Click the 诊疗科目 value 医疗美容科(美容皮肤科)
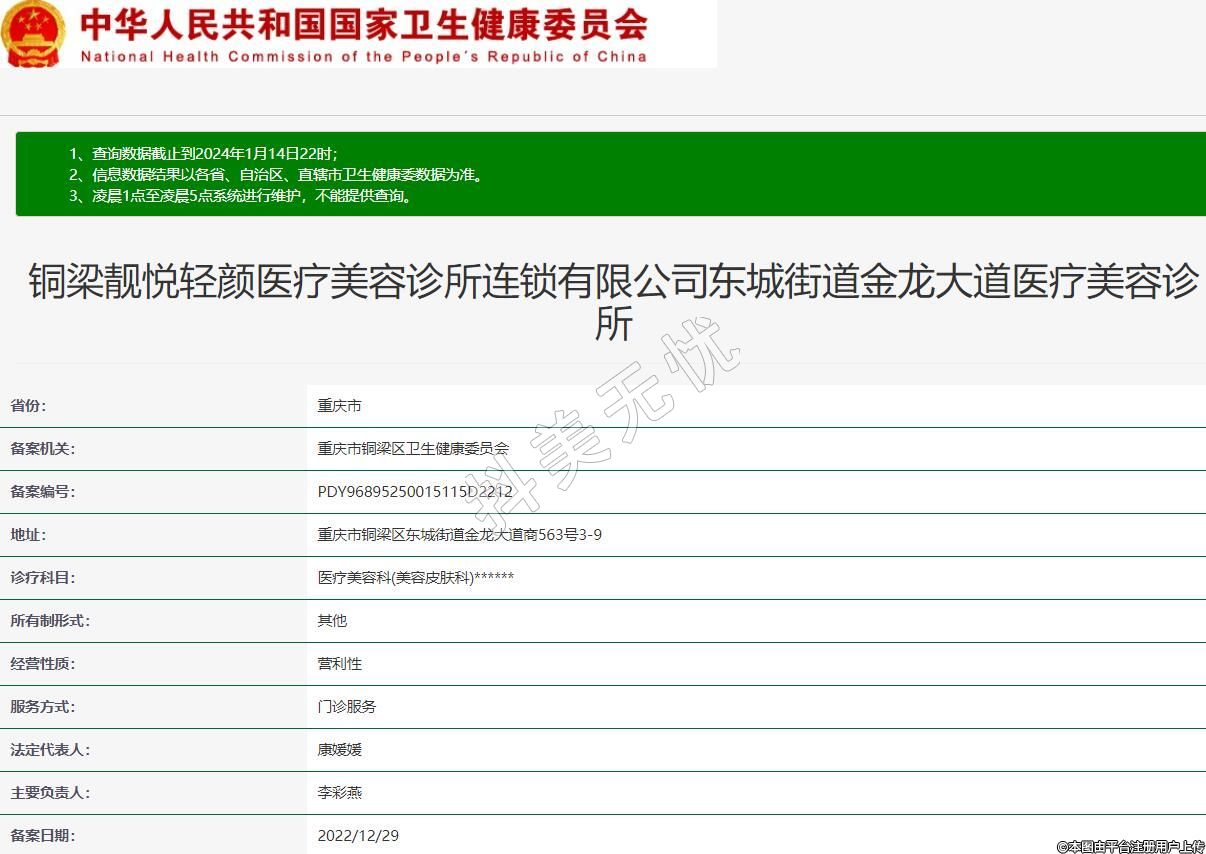Image resolution: width=1206 pixels, height=854 pixels. 415,578
